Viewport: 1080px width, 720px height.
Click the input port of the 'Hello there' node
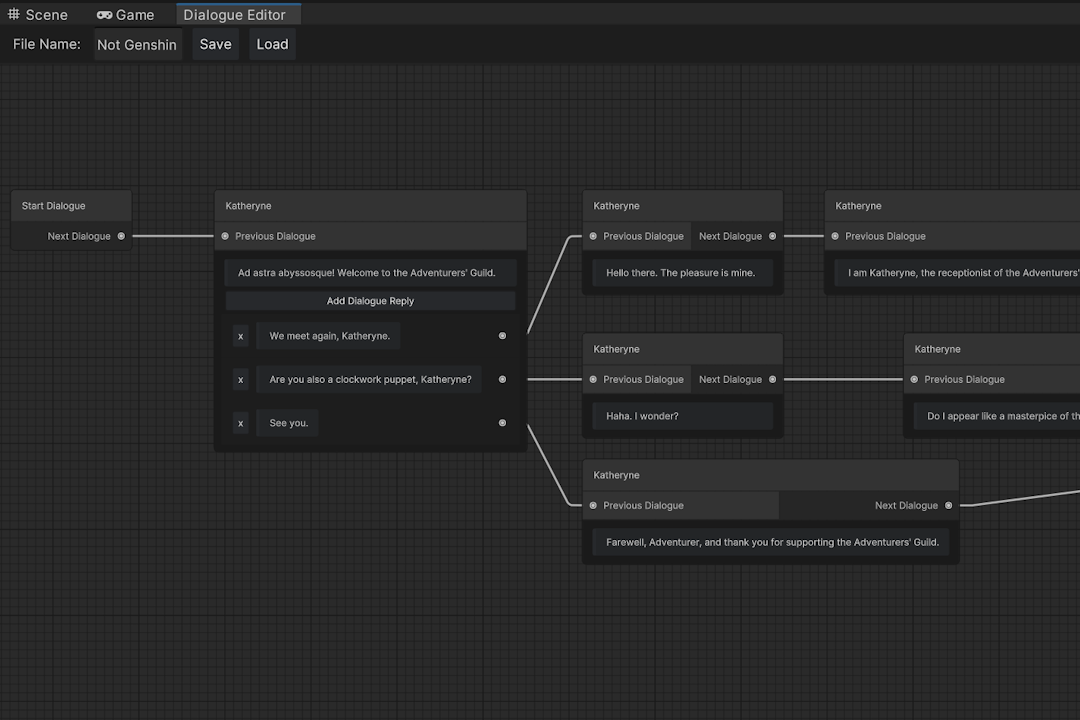pos(593,236)
